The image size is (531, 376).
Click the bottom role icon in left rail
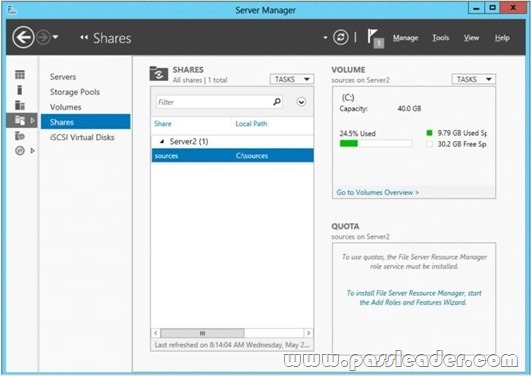tap(20, 151)
